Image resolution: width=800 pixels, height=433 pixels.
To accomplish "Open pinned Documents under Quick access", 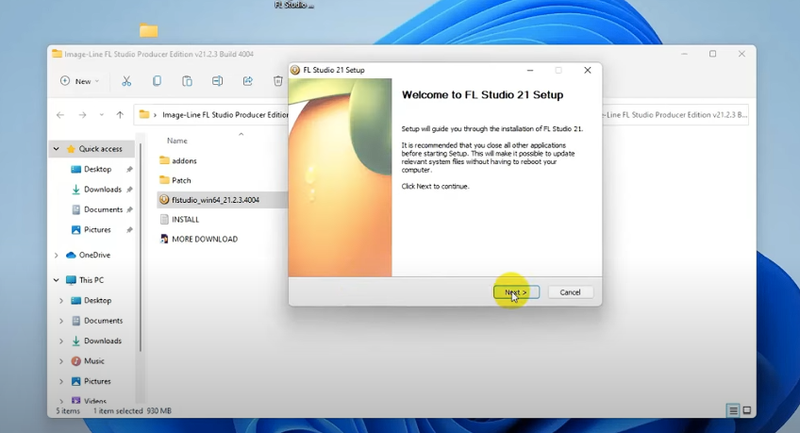I will (x=103, y=210).
